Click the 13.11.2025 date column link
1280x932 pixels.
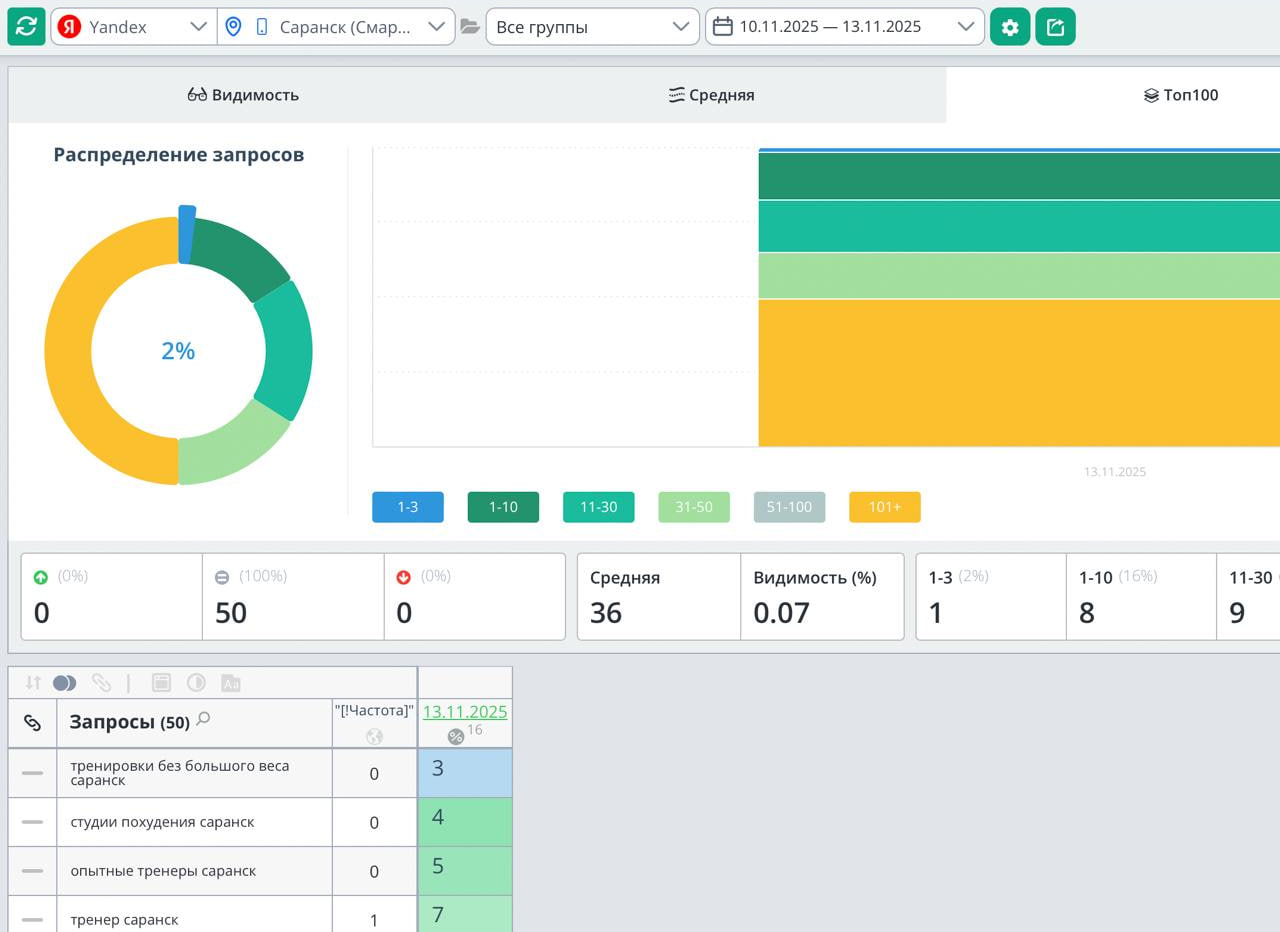pyautogui.click(x=464, y=712)
